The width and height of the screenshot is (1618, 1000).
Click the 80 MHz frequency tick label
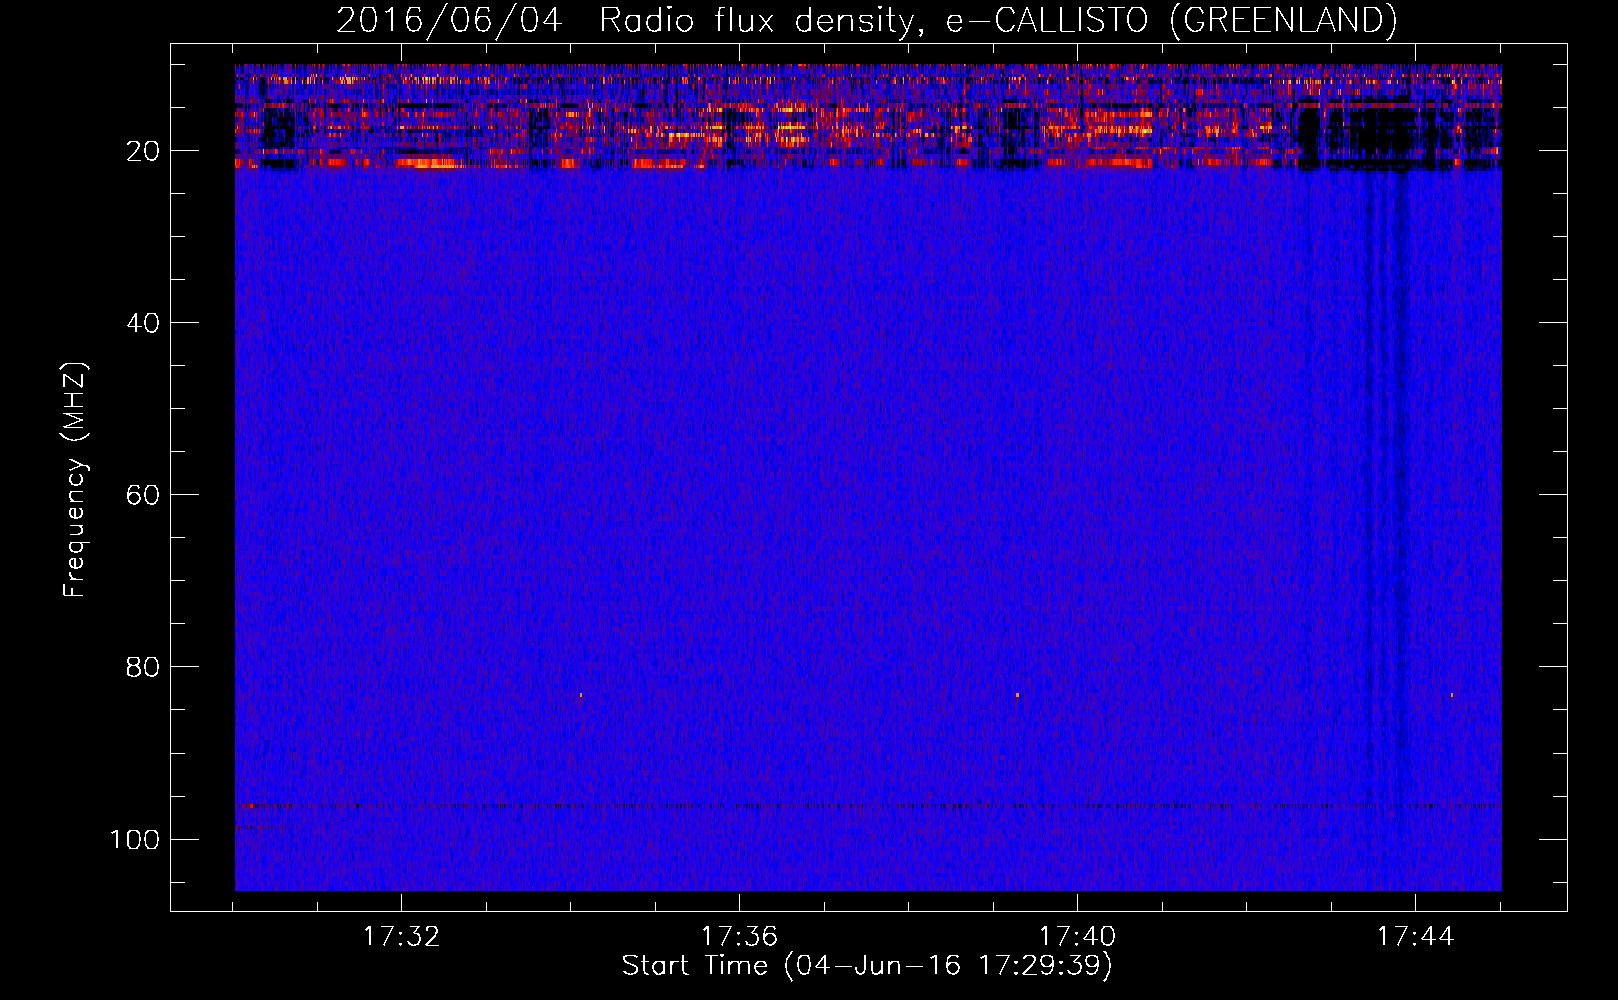(x=143, y=667)
